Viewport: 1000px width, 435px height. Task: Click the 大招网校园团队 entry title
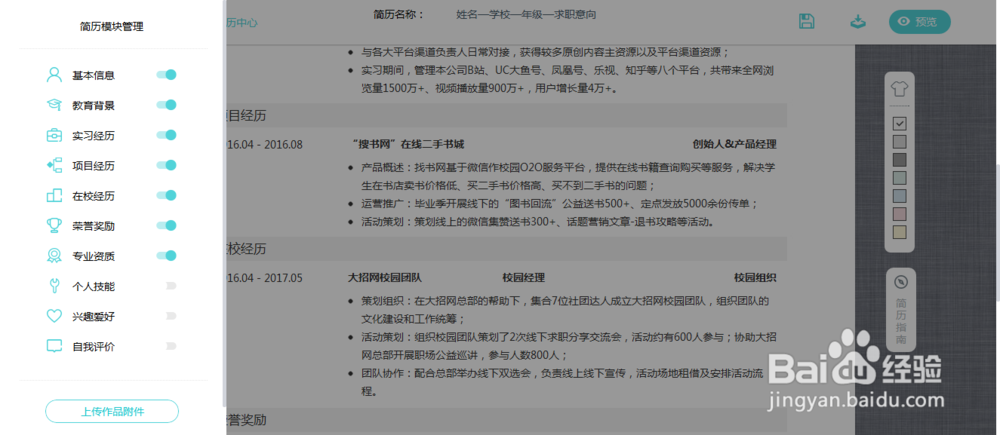[385, 277]
